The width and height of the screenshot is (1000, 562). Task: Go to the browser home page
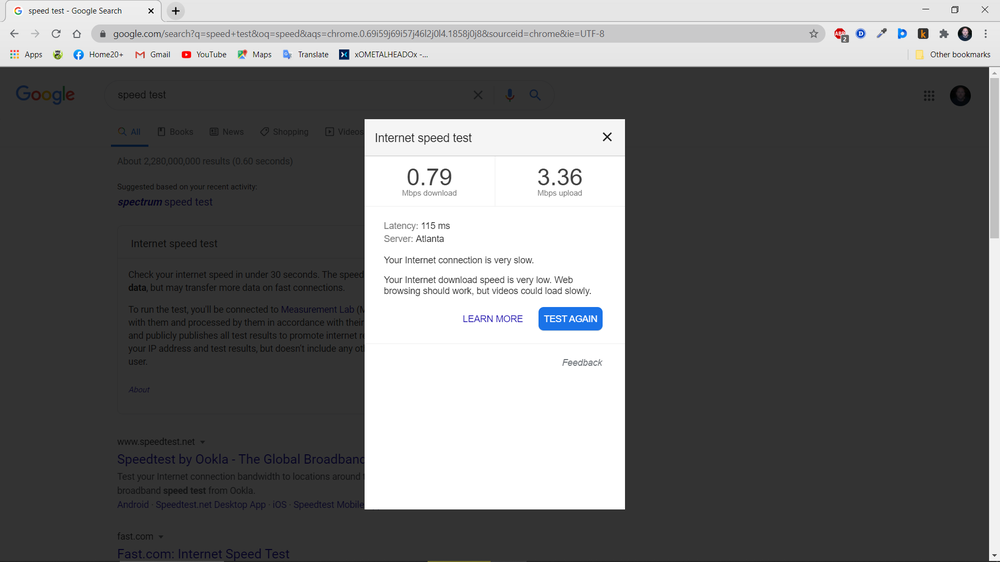coord(77,33)
